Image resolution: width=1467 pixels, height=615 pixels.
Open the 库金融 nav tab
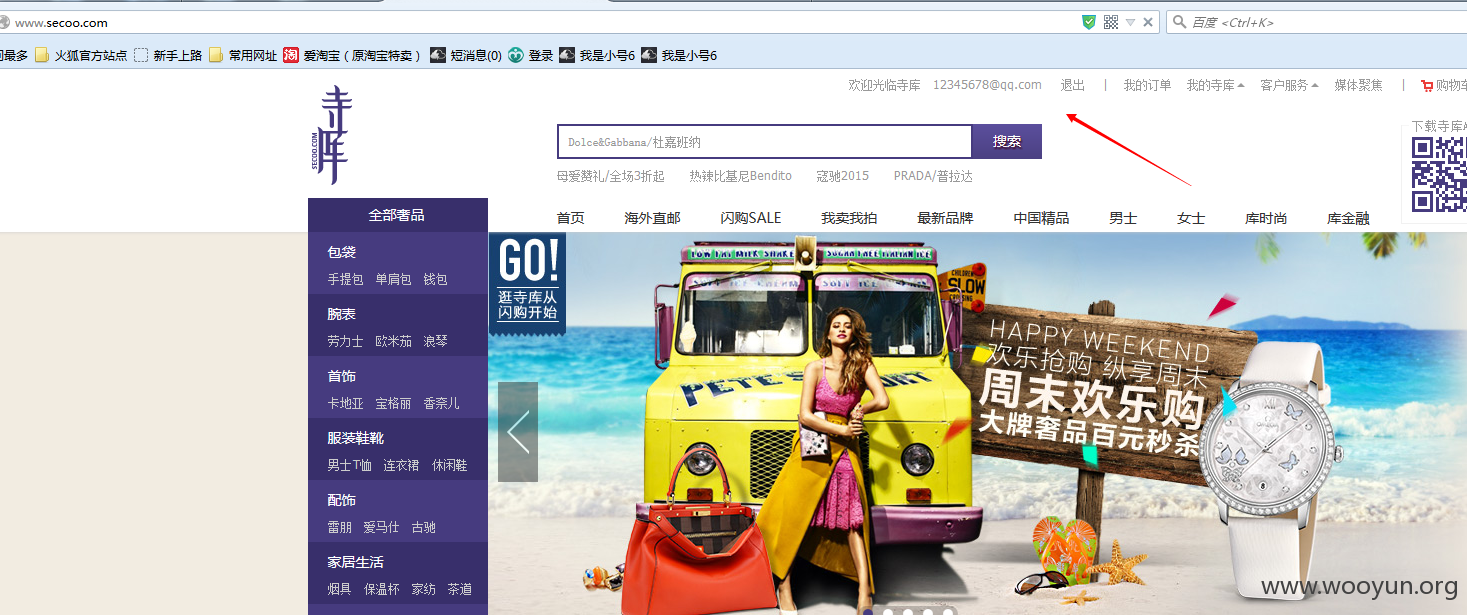click(x=1348, y=218)
